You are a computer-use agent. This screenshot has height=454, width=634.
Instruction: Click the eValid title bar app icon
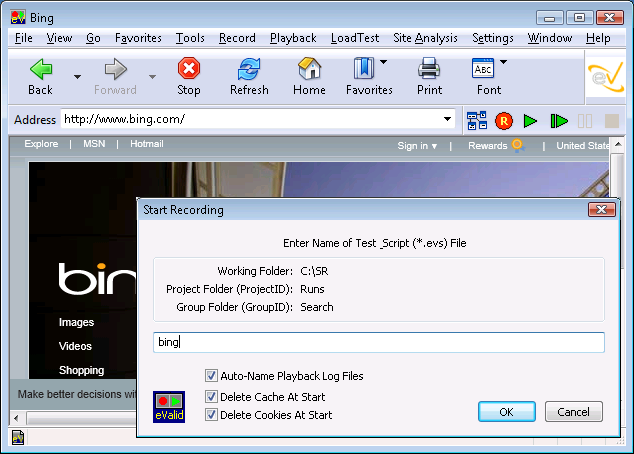tap(18, 17)
